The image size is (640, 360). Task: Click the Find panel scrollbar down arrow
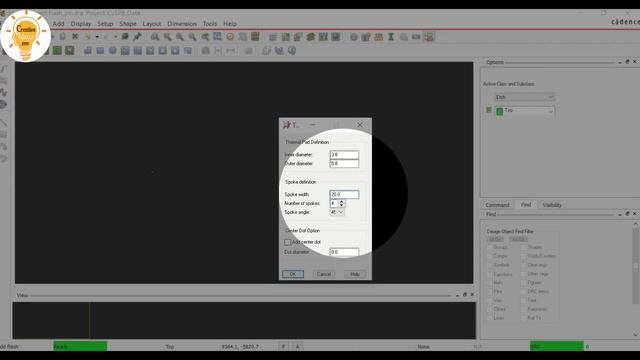pyautogui.click(x=636, y=335)
